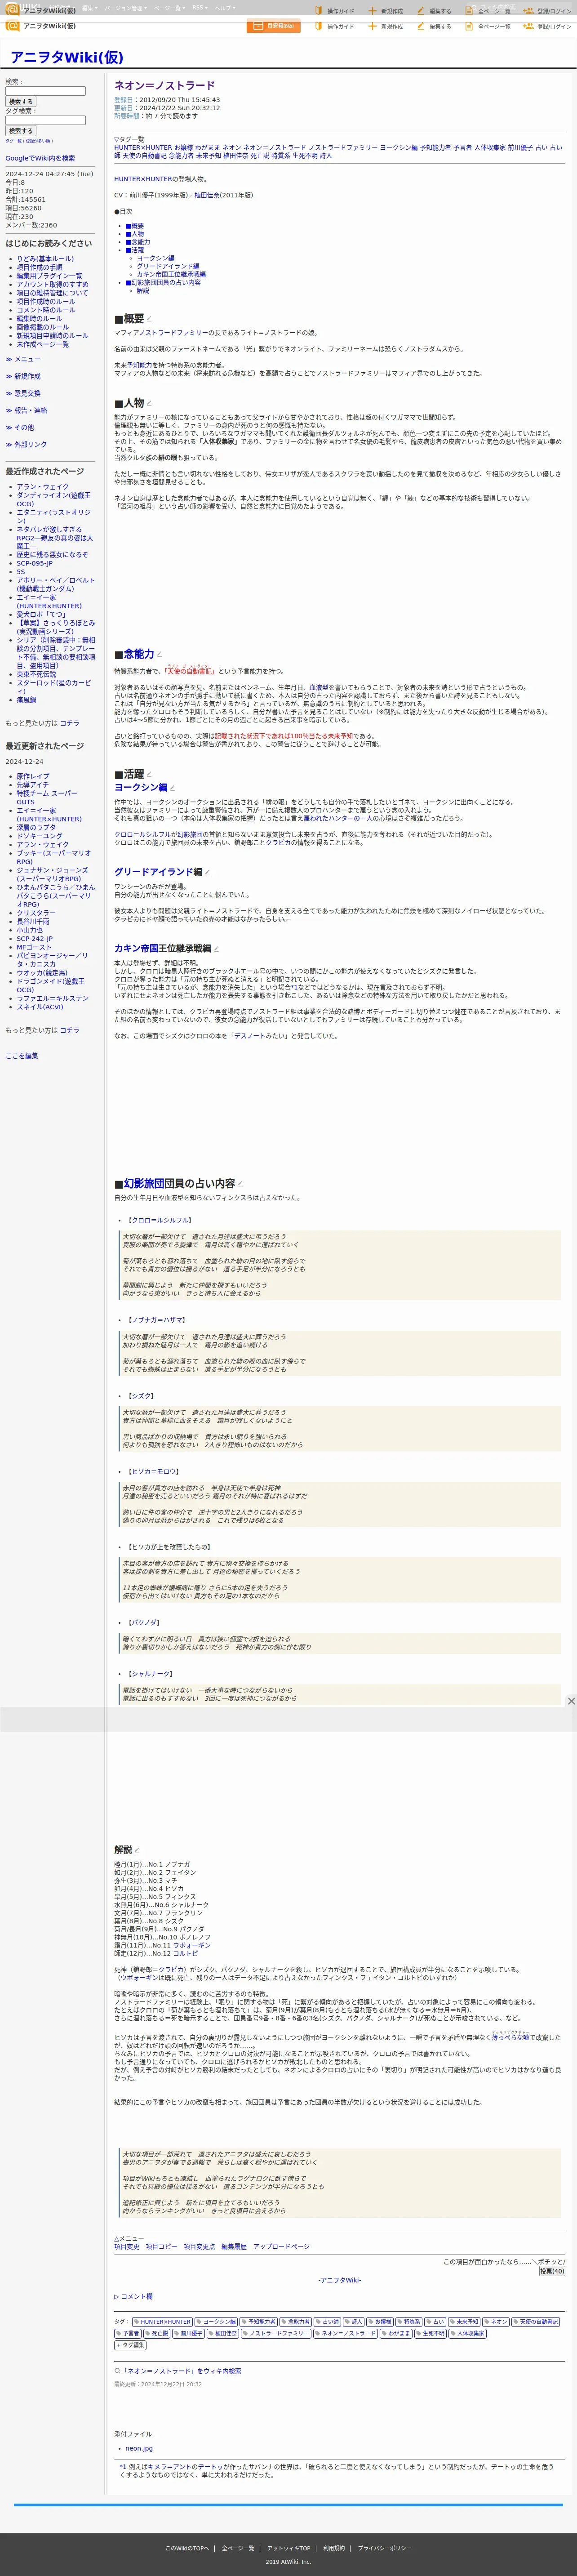Open the ページ一覧 dropdown in top bar
577x2576 pixels.
[x=169, y=8]
